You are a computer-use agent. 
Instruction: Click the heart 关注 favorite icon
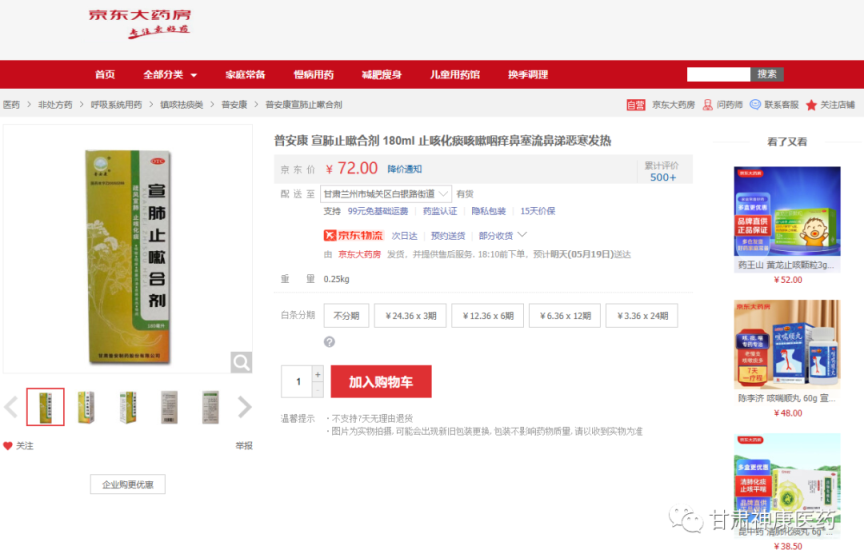(x=8, y=446)
